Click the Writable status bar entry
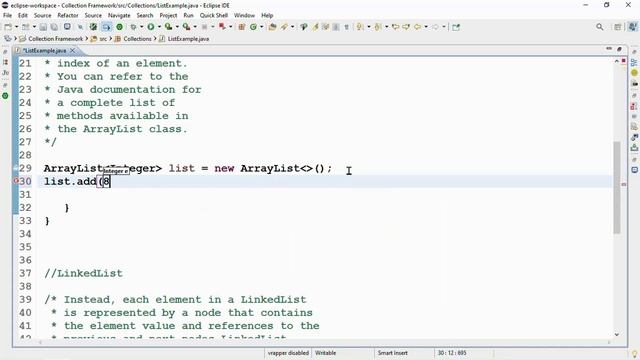640x360 pixels. 325,353
